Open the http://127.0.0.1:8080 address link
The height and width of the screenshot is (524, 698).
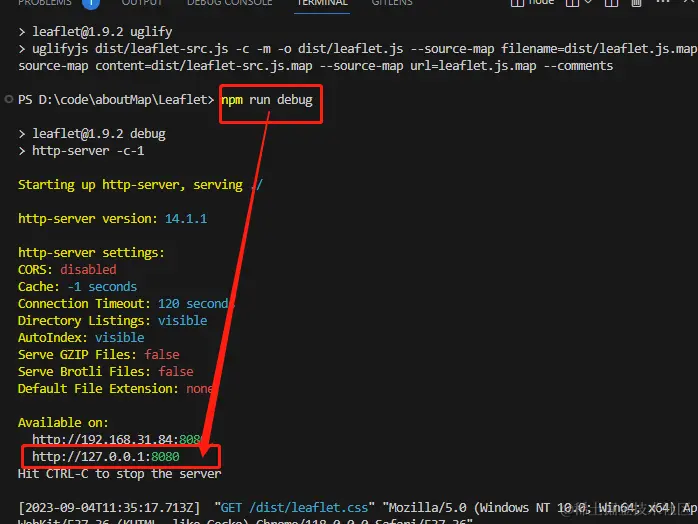click(106, 457)
